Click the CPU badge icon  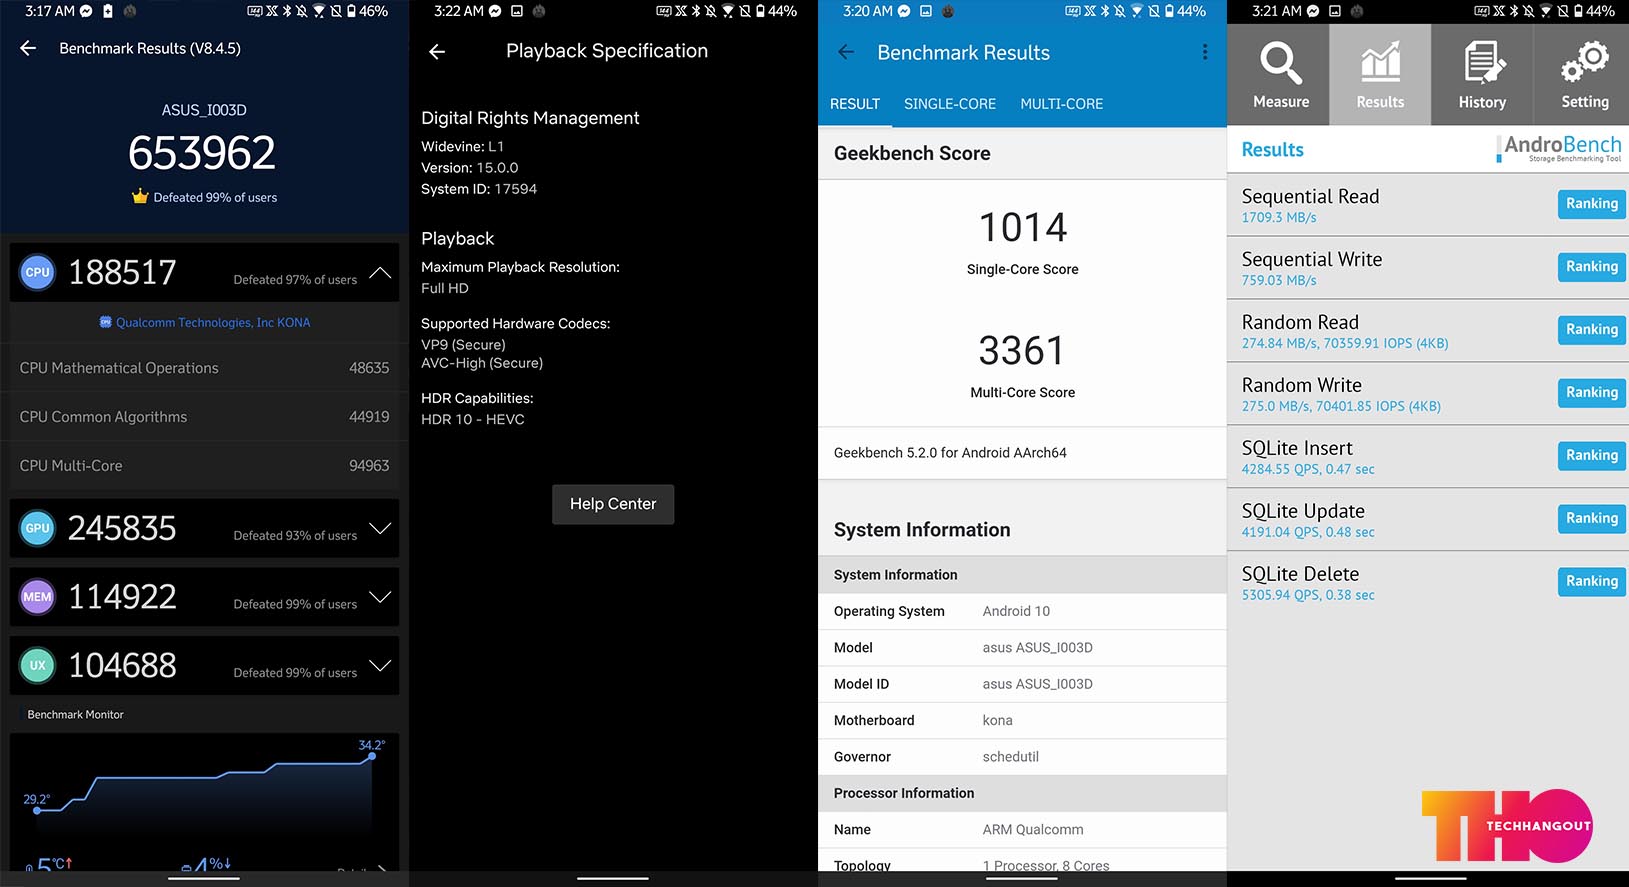click(x=38, y=272)
